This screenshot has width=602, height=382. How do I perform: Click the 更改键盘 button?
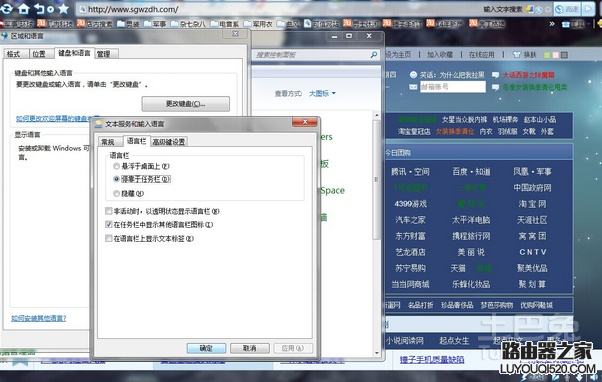click(x=185, y=104)
